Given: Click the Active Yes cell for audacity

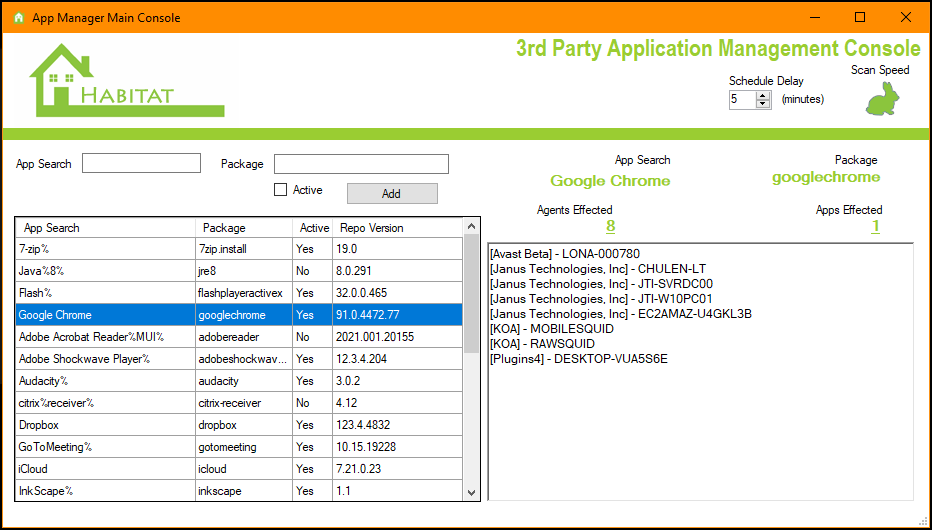Looking at the screenshot, I should pyautogui.click(x=313, y=381).
